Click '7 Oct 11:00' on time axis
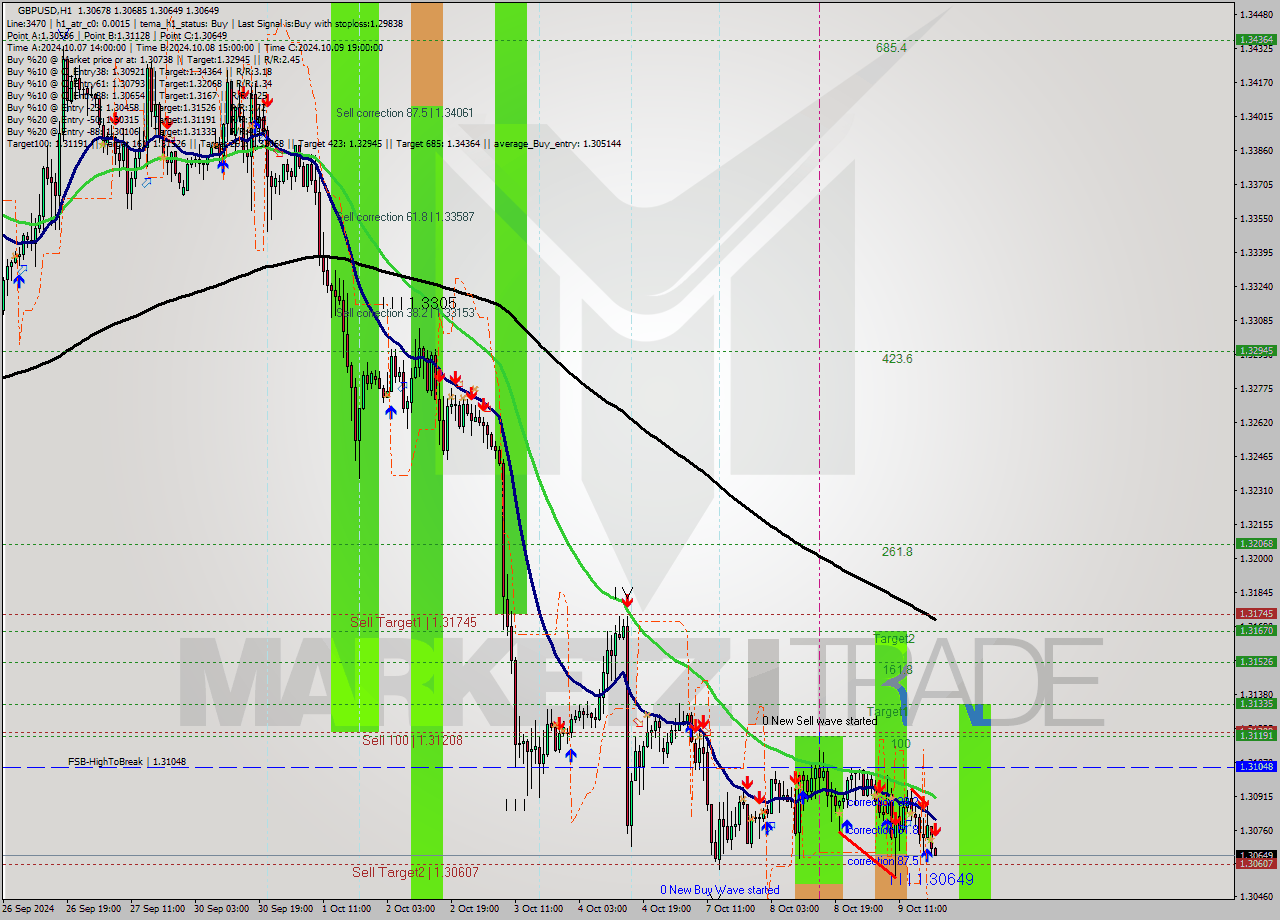 coord(731,909)
